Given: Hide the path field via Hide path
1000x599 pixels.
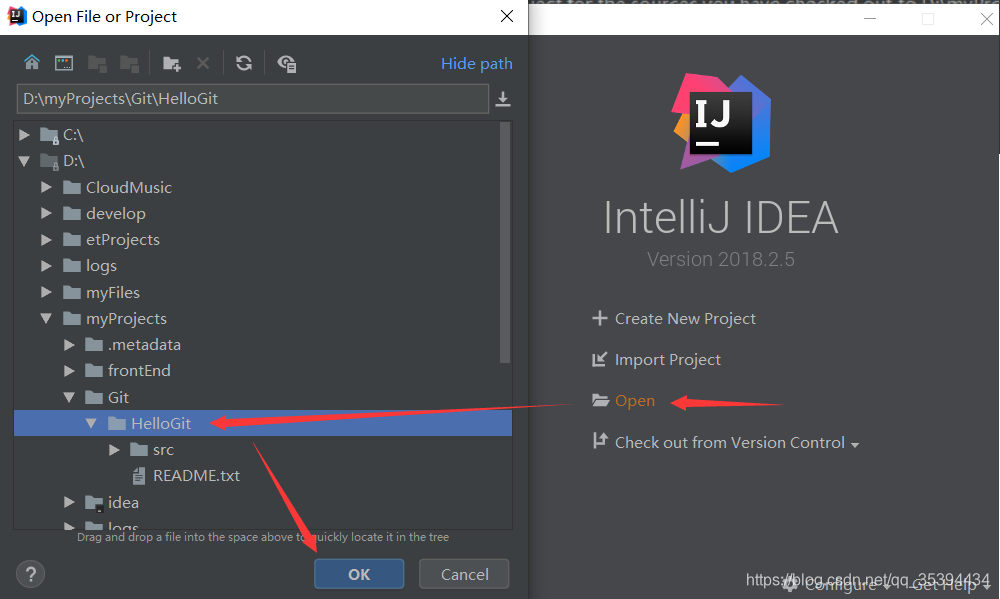Looking at the screenshot, I should [476, 64].
